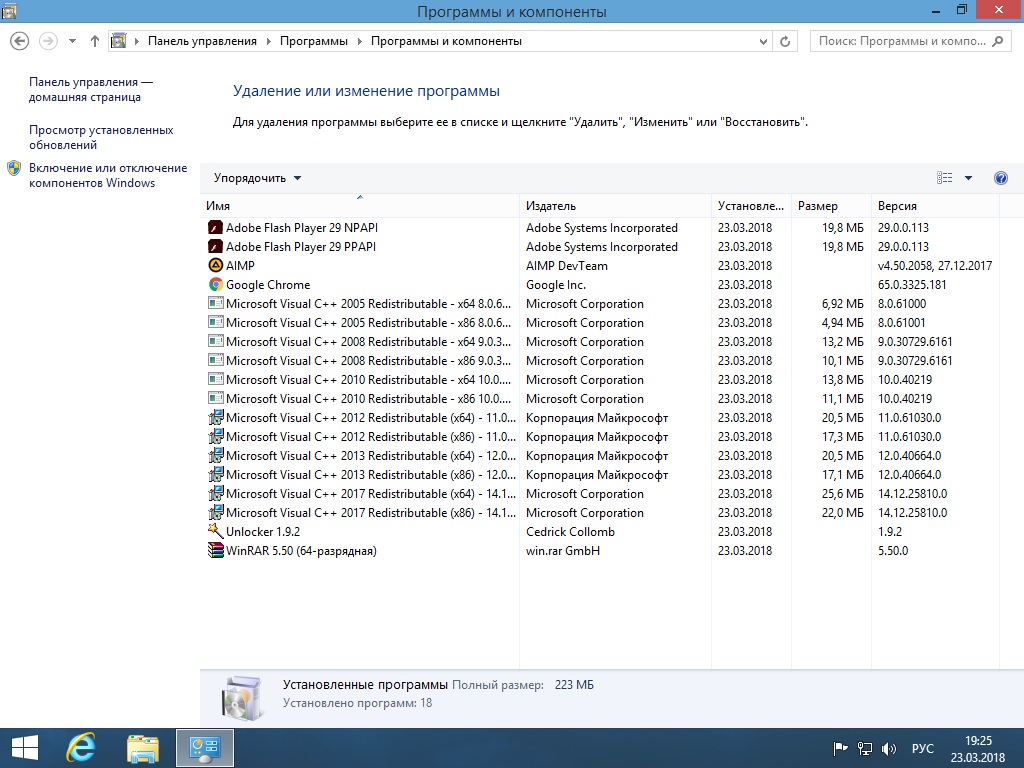Click the Control Panel icon in the address bar
Image resolution: width=1024 pixels, height=768 pixels.
(118, 41)
